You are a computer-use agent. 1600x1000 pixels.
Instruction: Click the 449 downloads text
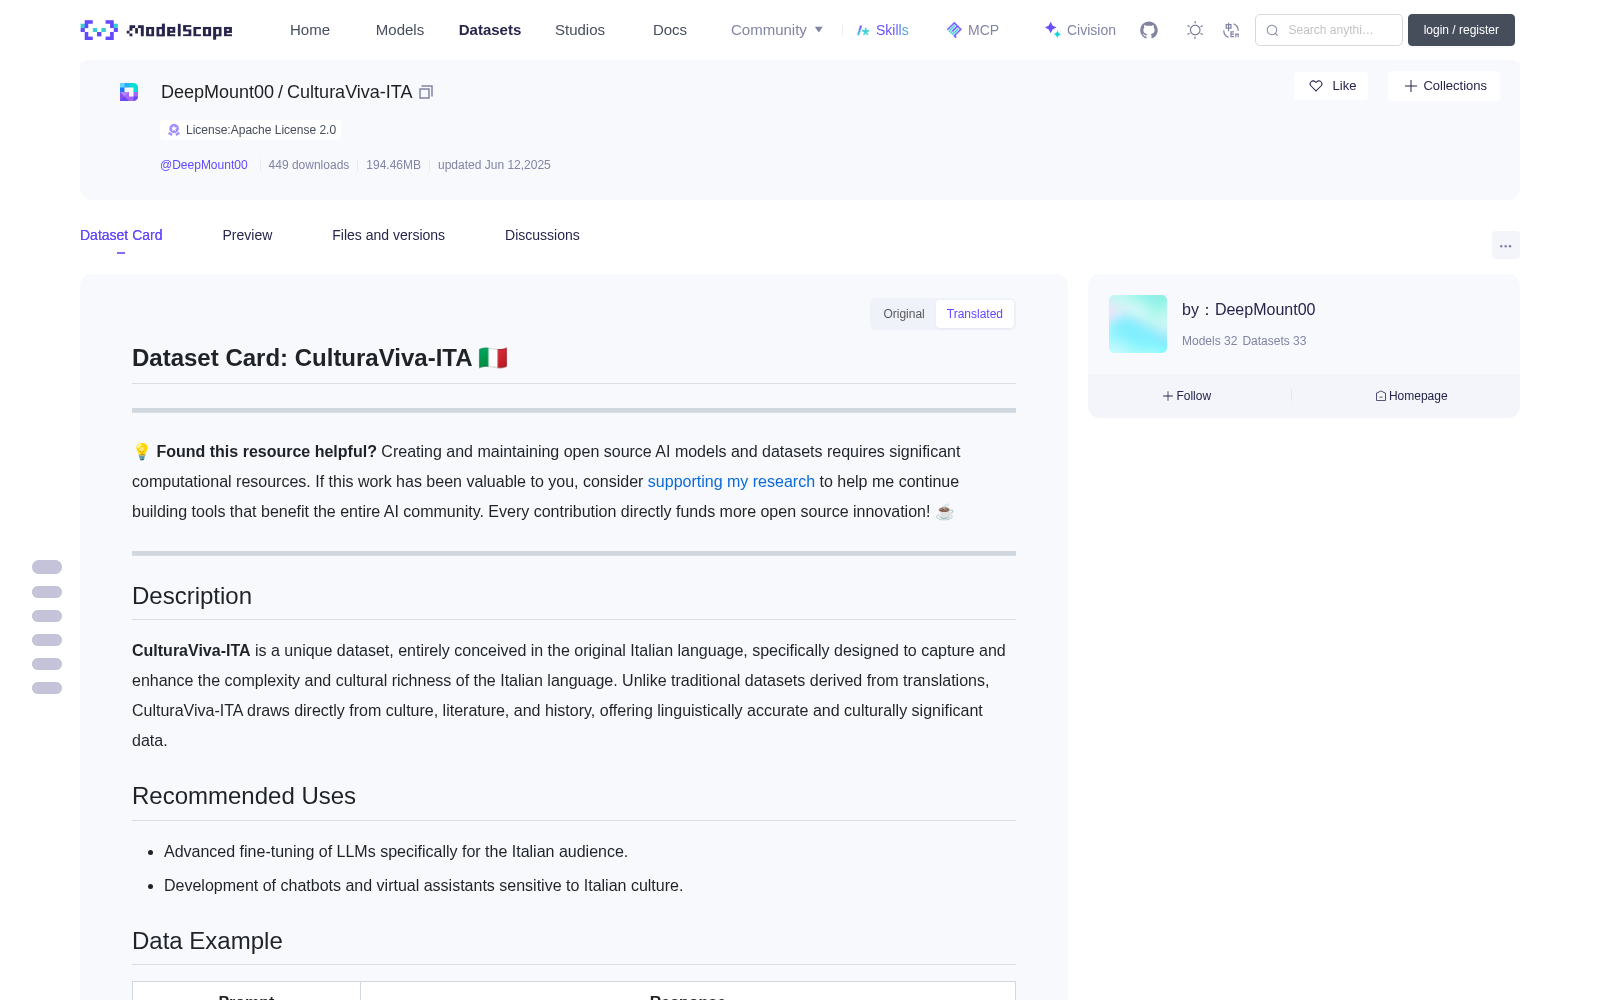pyautogui.click(x=308, y=165)
